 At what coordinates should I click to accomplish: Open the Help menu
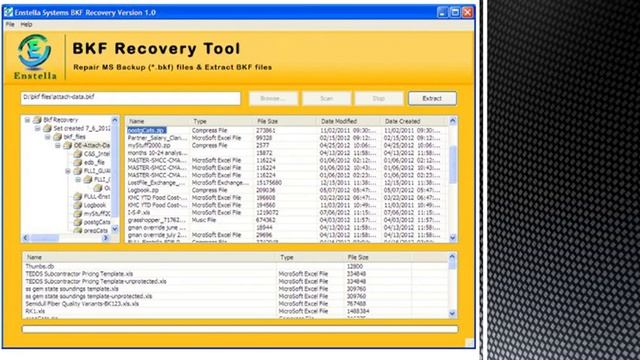26,24
